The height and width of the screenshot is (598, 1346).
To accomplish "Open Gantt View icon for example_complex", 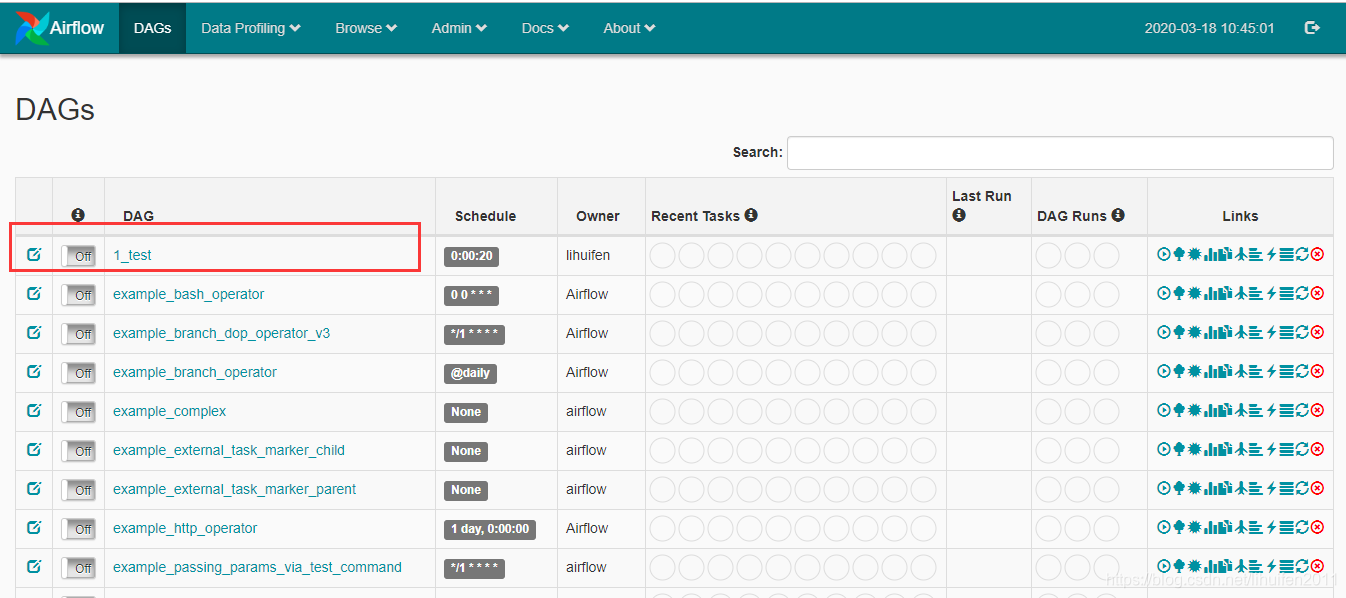I will 1256,410.
